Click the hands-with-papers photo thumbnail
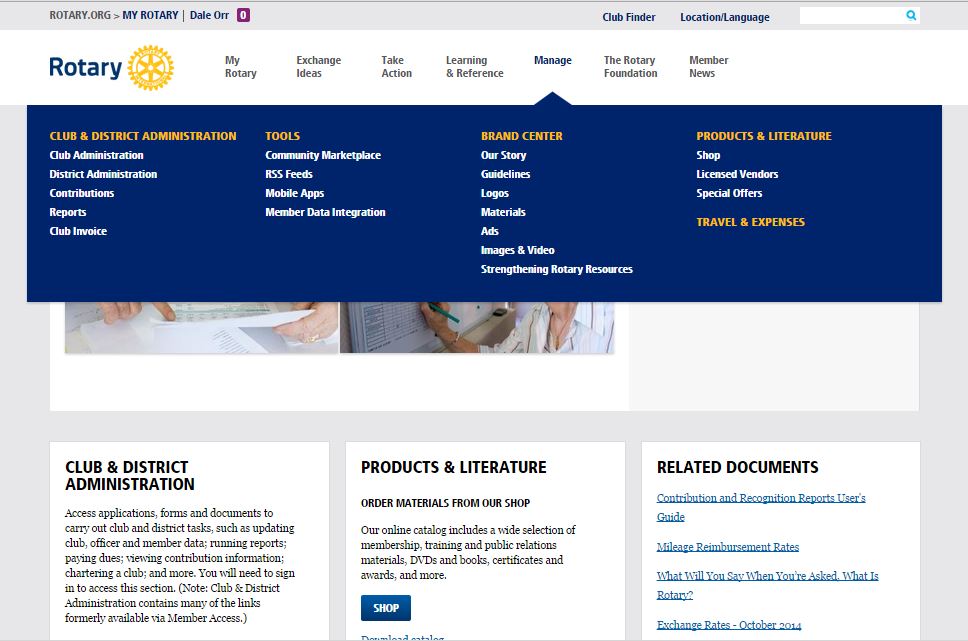968x641 pixels. click(202, 328)
